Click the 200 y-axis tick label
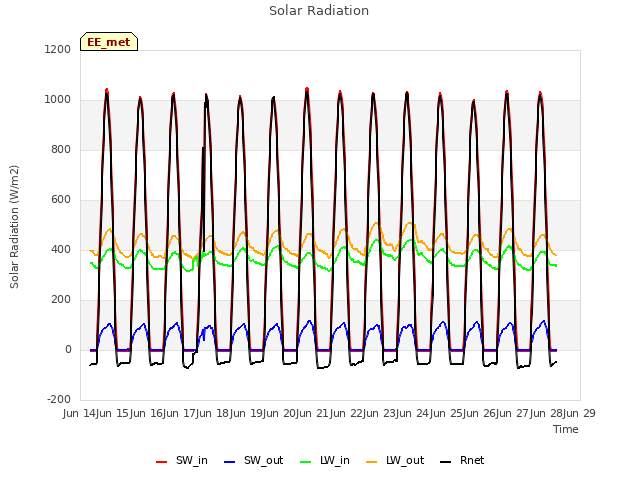 coord(61,300)
